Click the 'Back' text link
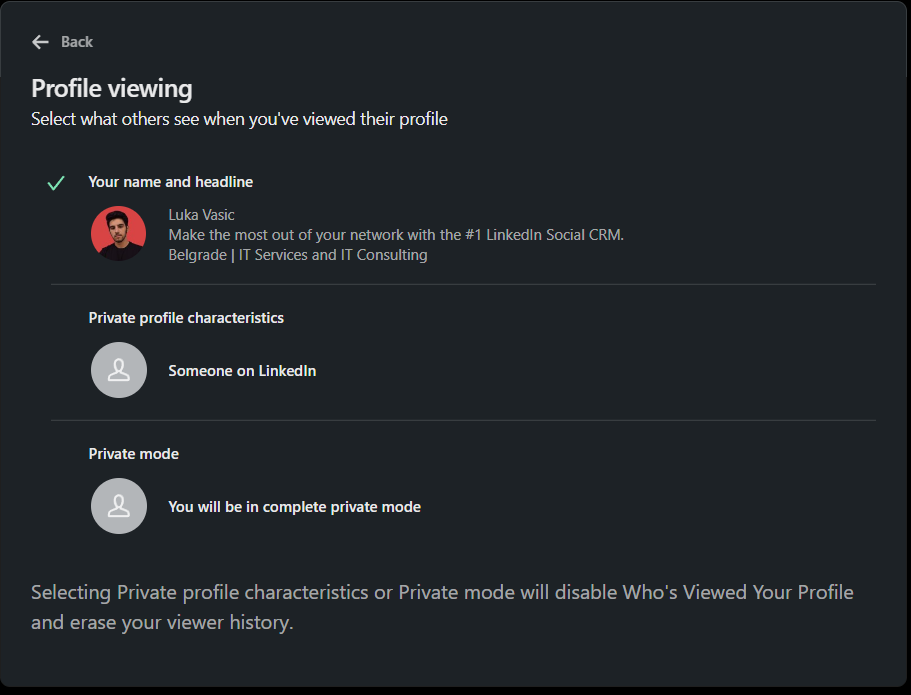 pos(77,42)
